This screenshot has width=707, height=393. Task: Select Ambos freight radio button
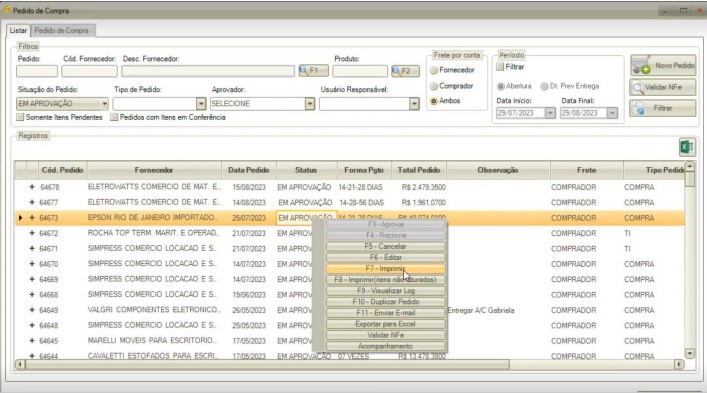[x=434, y=101]
